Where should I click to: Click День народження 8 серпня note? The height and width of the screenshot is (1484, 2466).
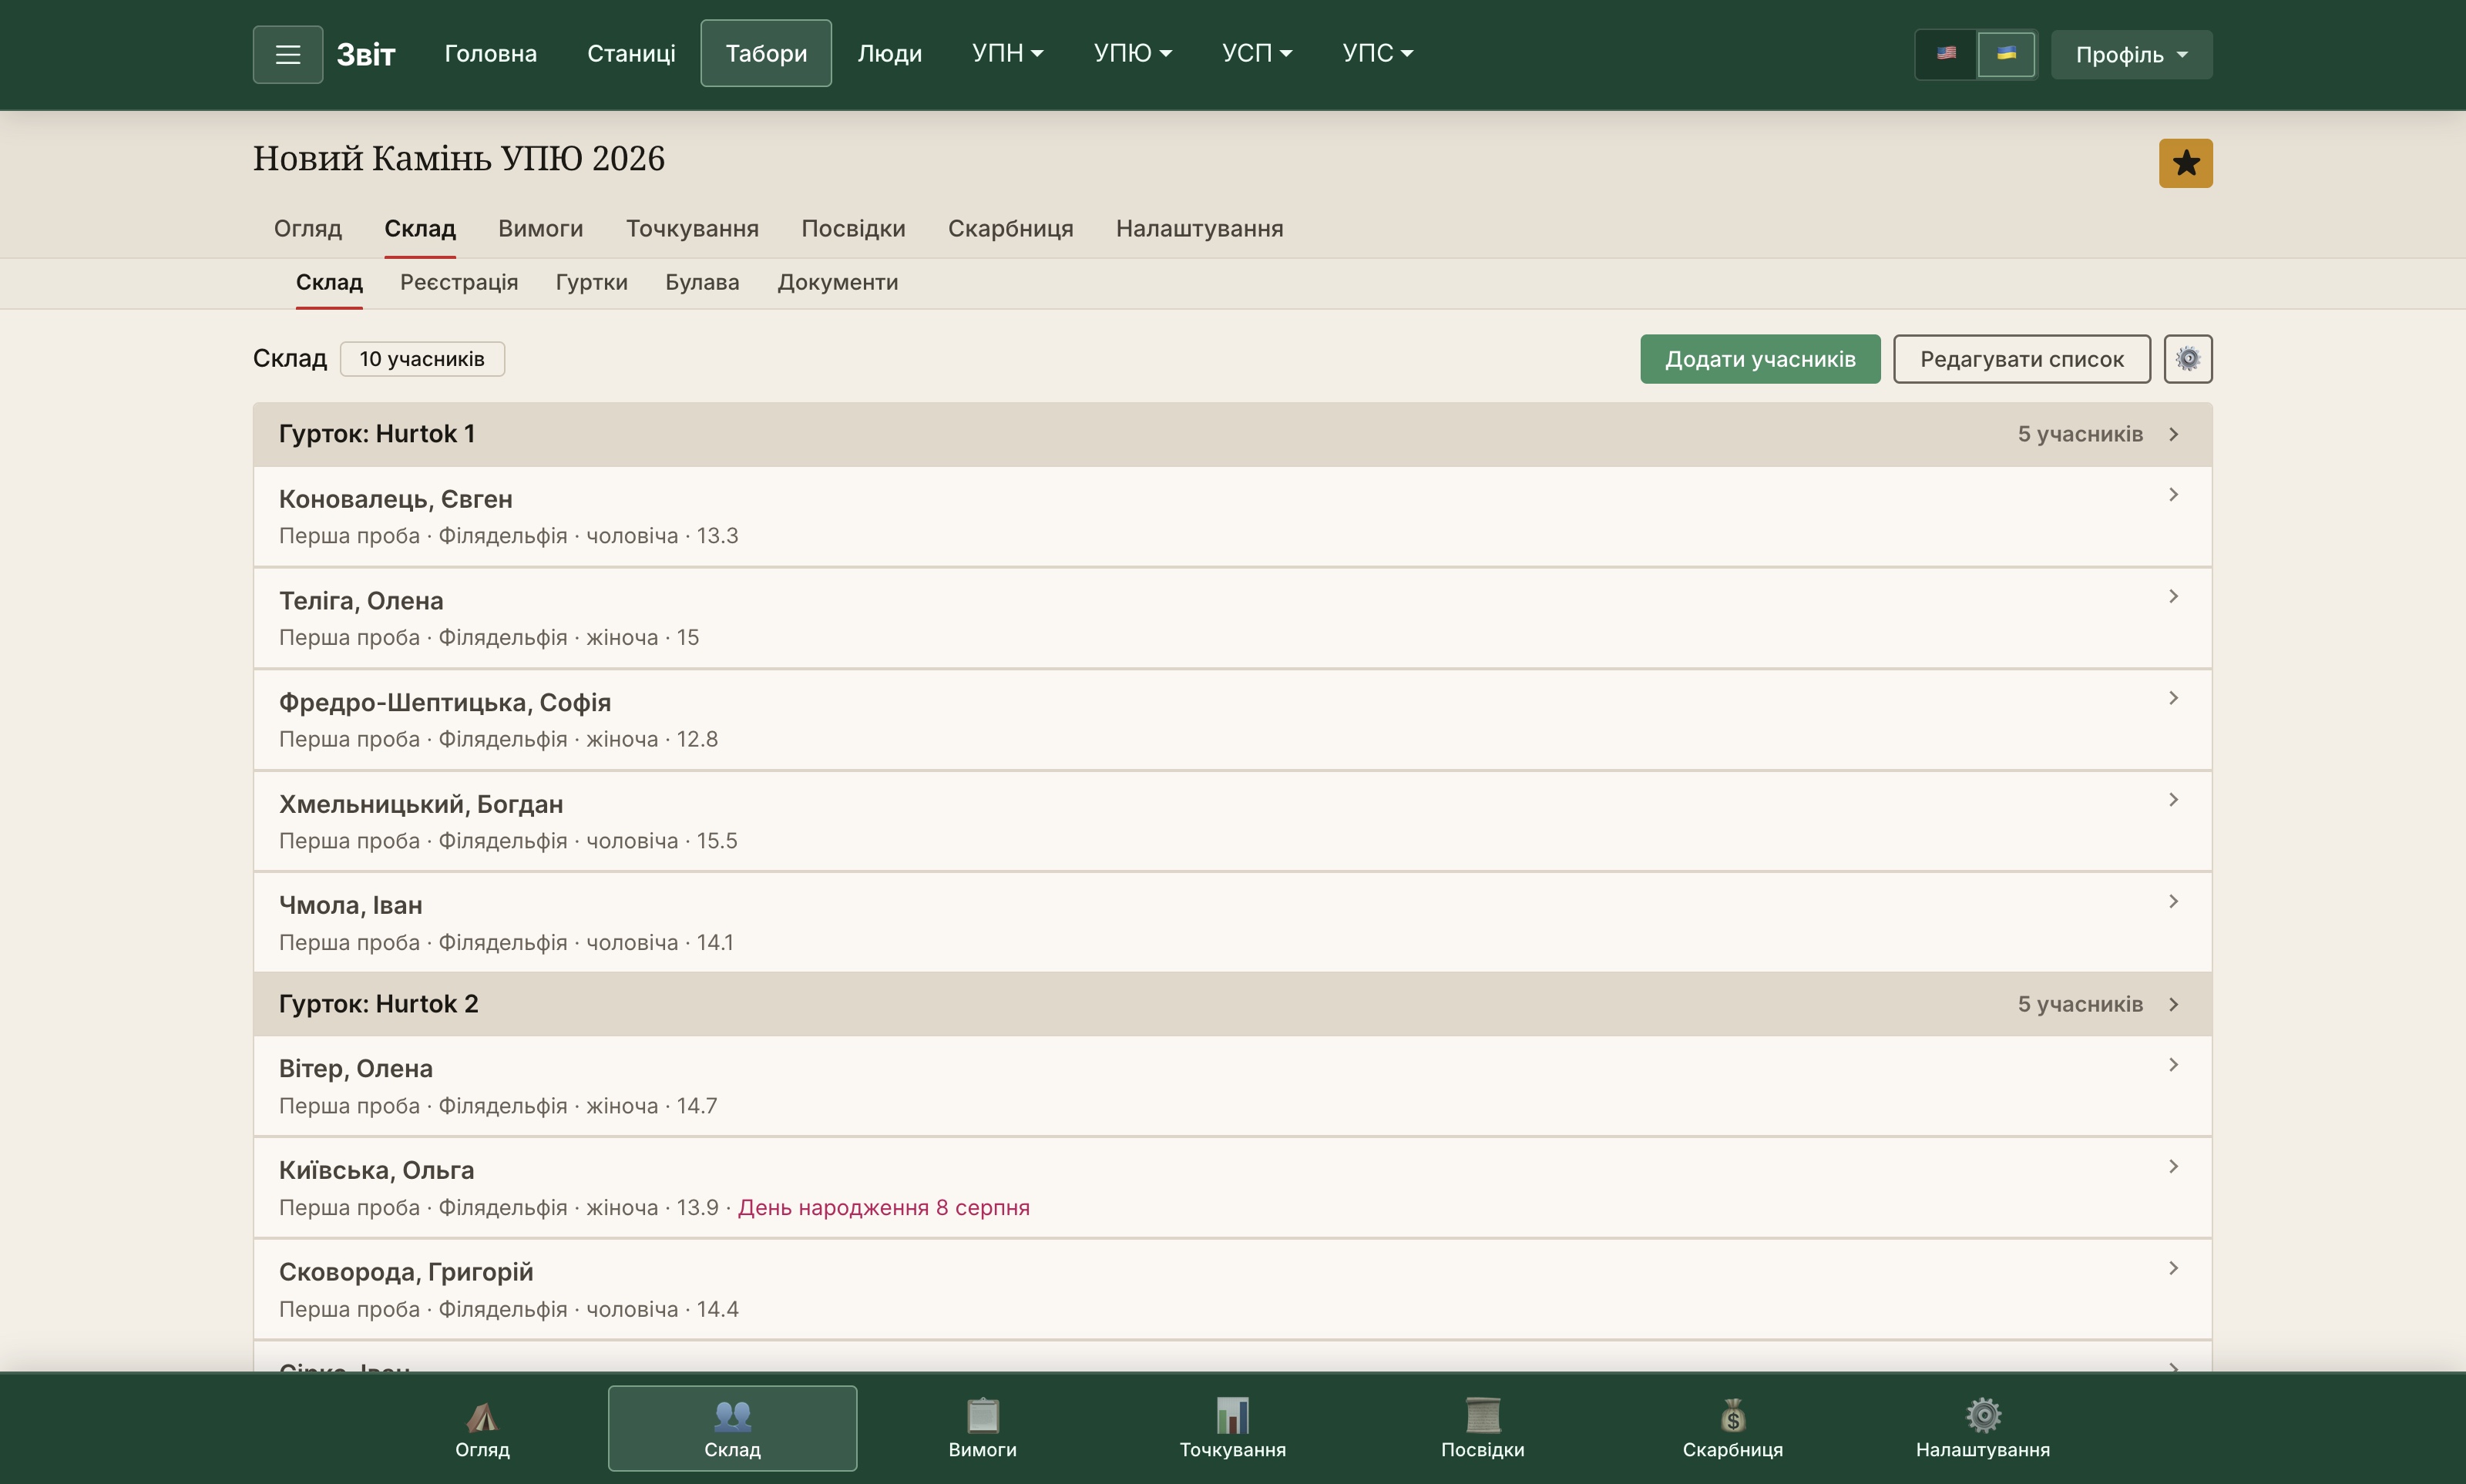click(x=883, y=1208)
